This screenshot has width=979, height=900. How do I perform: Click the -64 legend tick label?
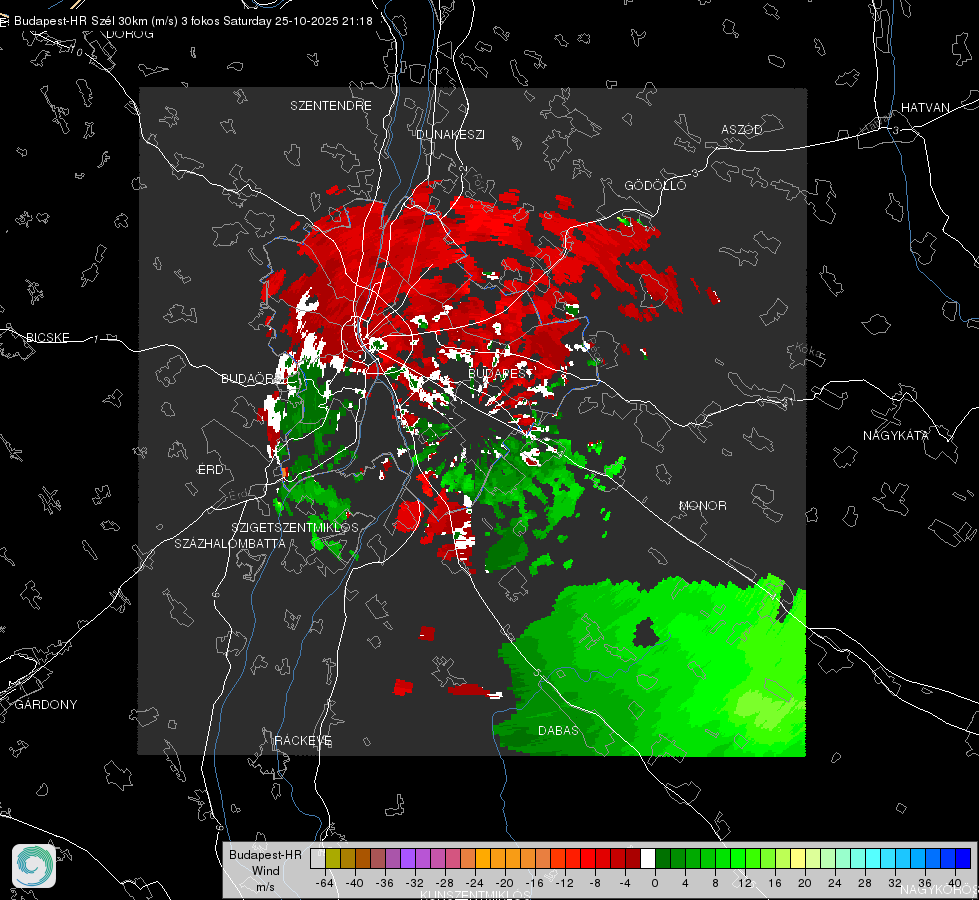pyautogui.click(x=324, y=883)
